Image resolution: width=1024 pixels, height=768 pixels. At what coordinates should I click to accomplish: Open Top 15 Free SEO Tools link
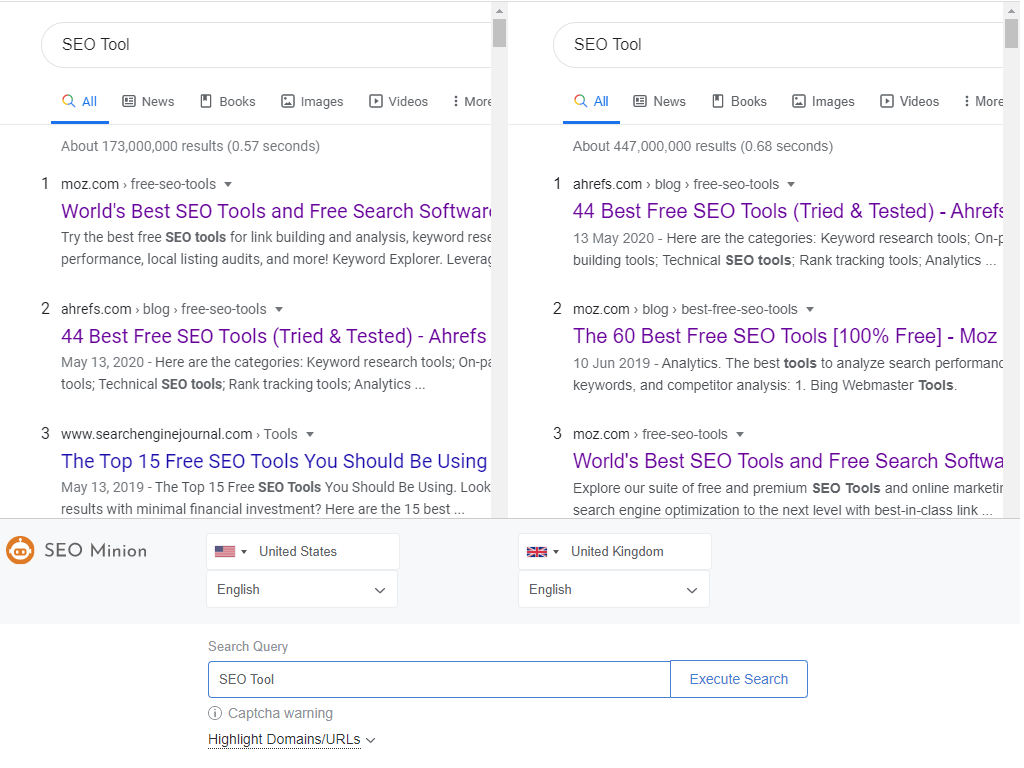point(274,461)
